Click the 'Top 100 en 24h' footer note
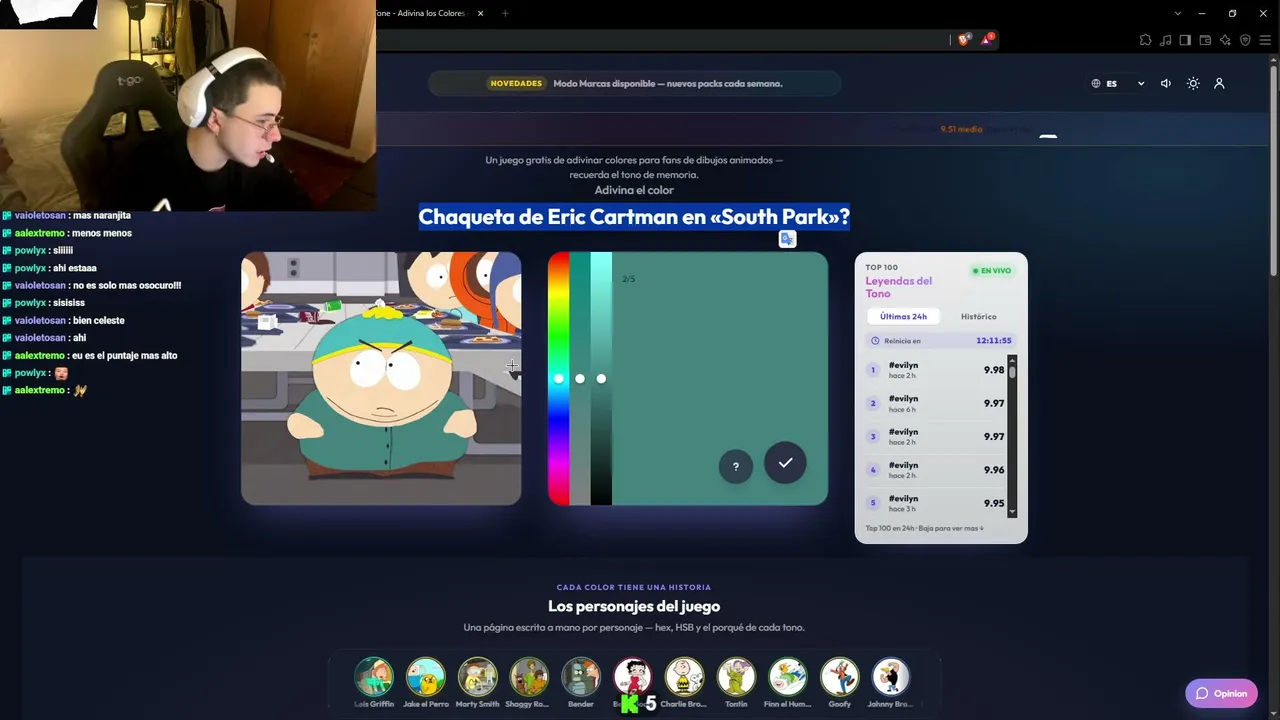The width and height of the screenshot is (1280, 720). [x=925, y=528]
